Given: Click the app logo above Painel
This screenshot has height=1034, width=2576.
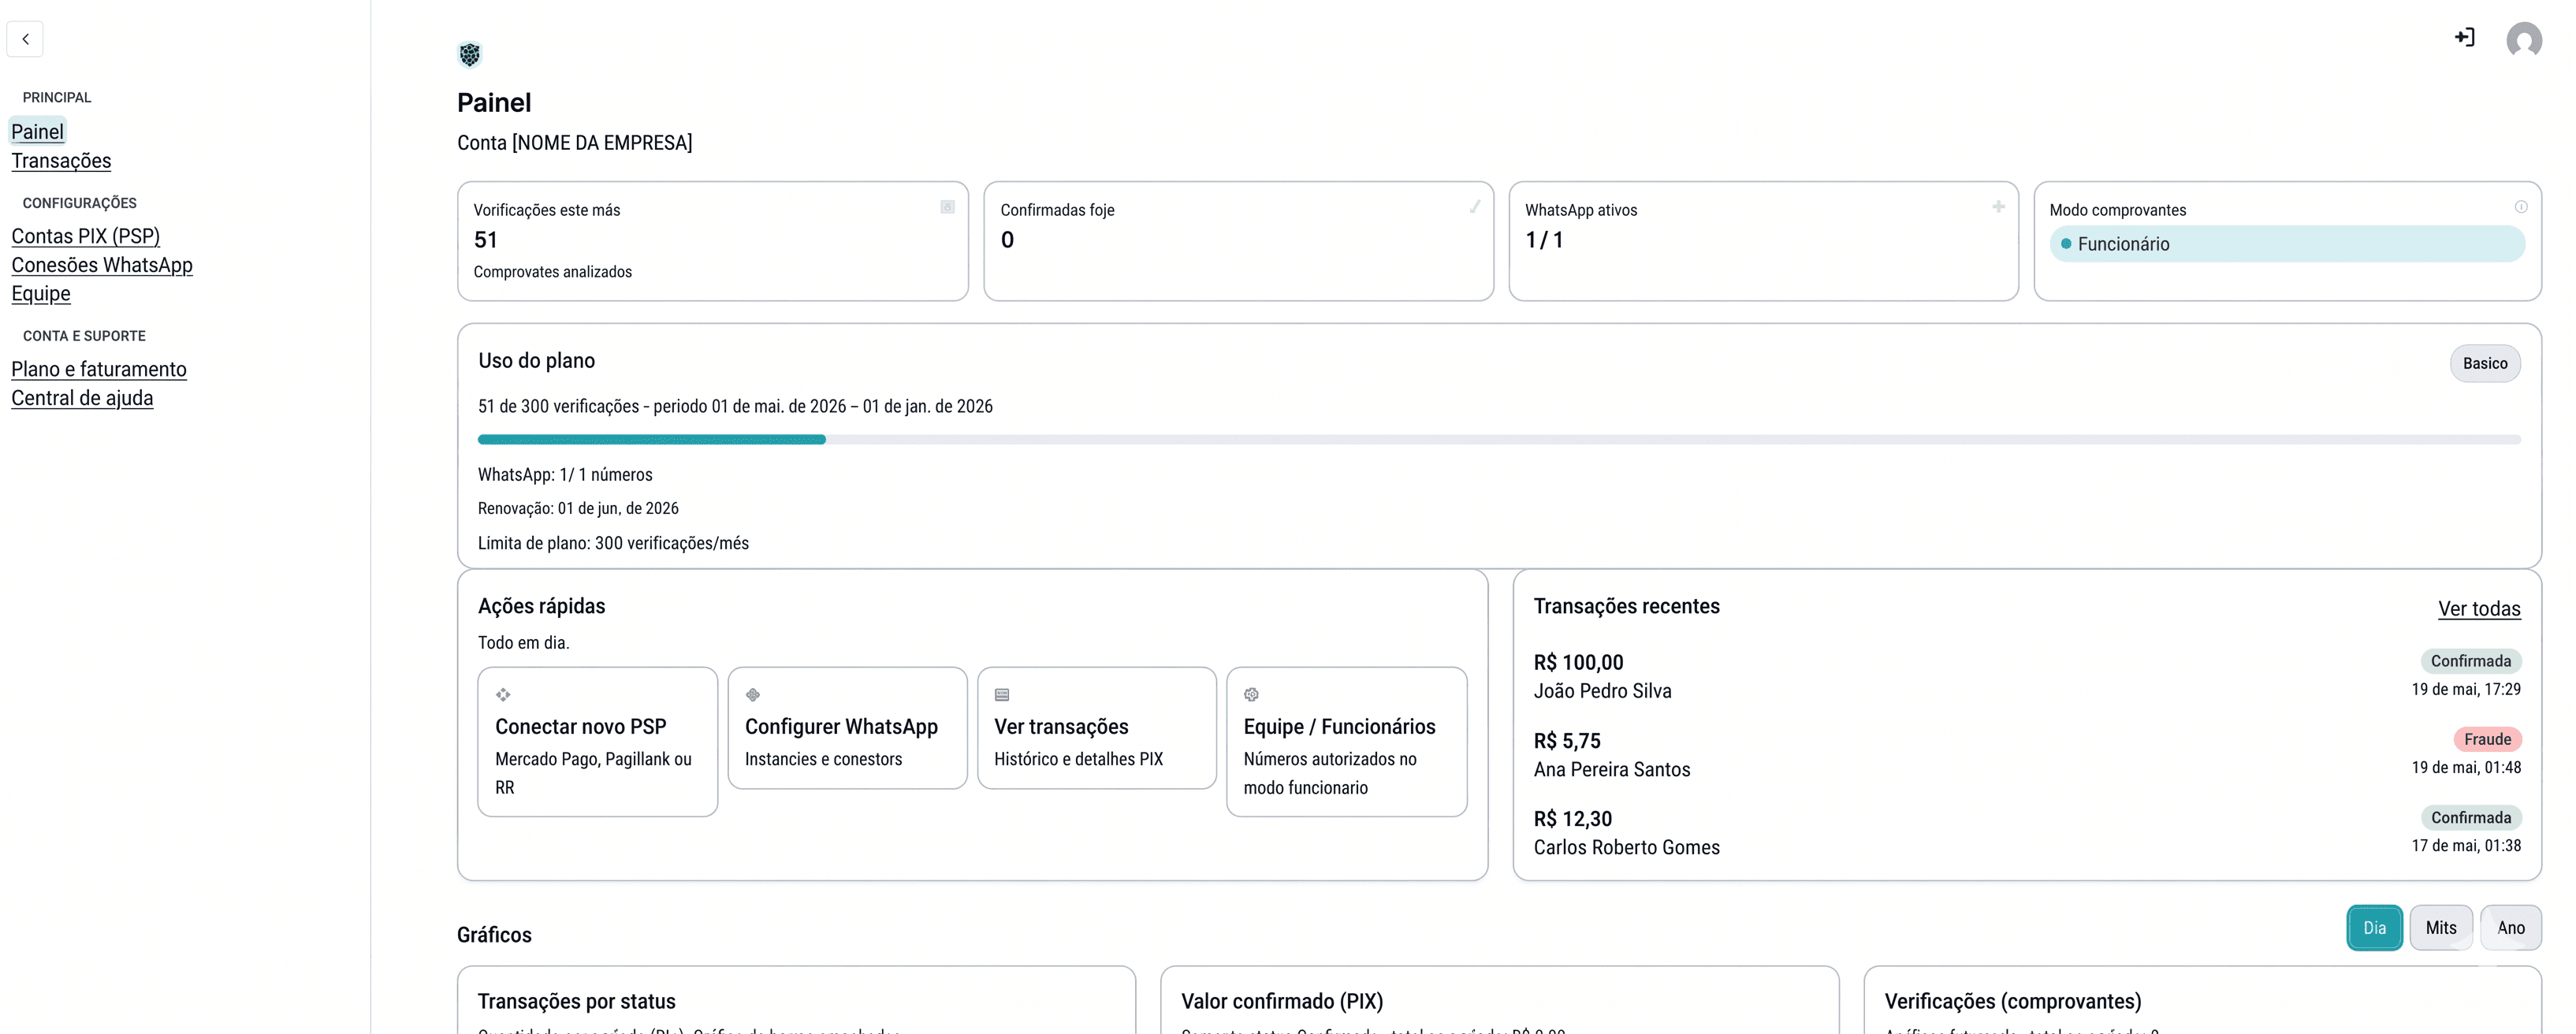Looking at the screenshot, I should 469,54.
